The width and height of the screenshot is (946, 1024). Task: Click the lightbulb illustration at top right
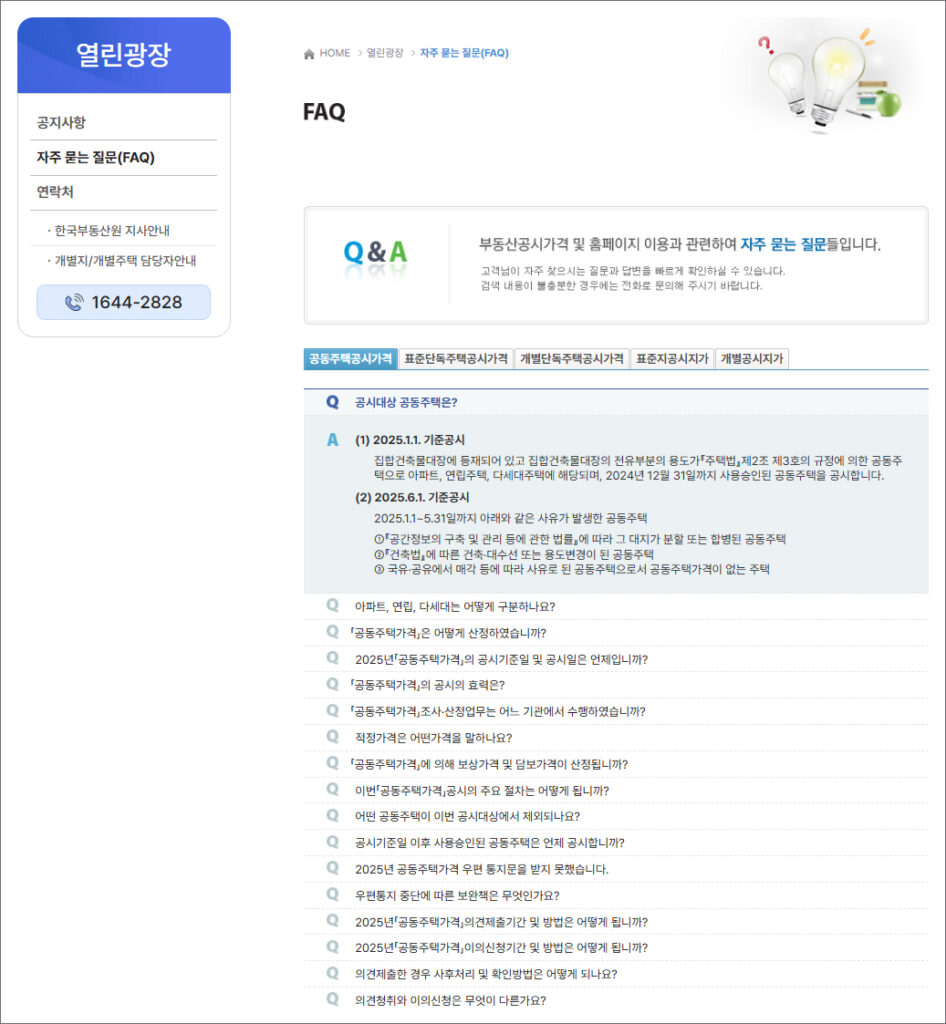(828, 75)
